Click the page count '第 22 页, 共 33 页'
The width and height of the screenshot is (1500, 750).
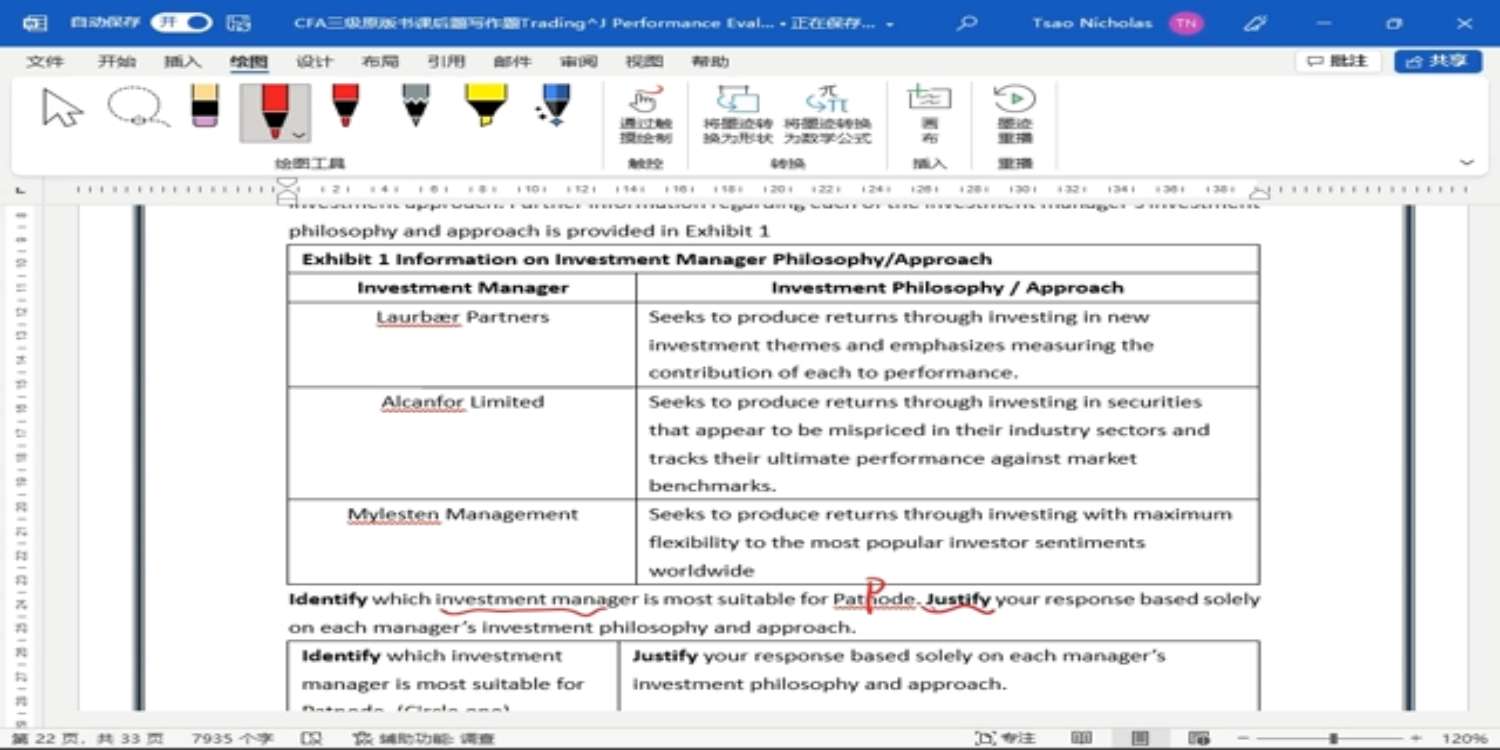86,738
